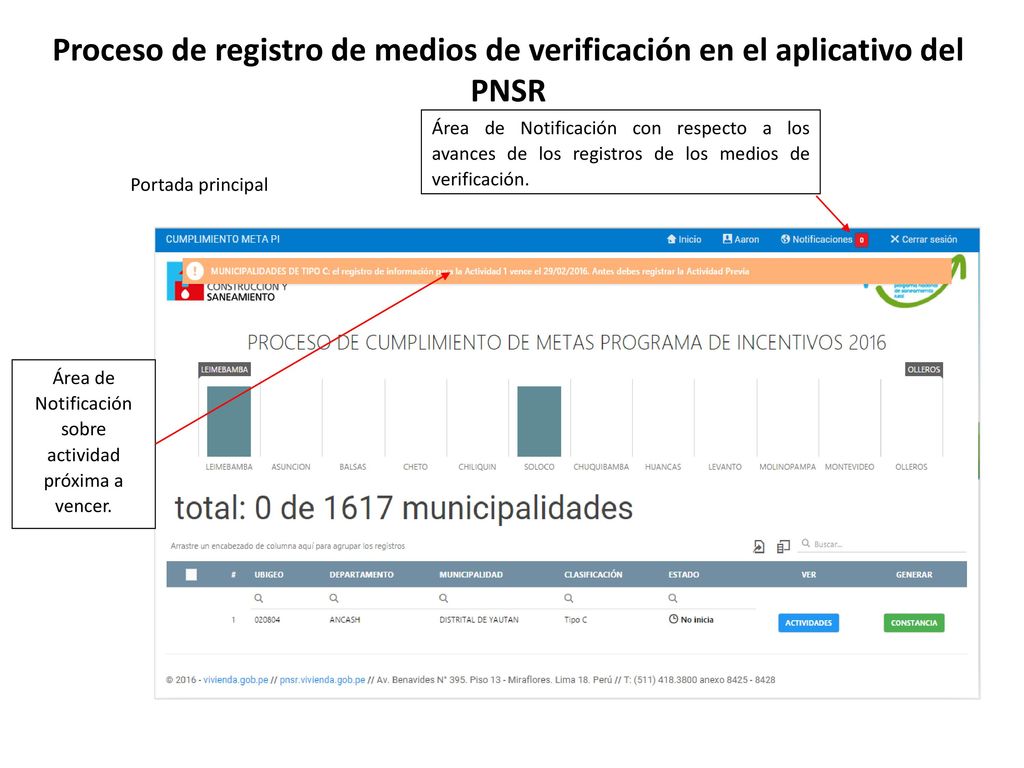Click the OLLEROS axis label below the chart
The width and height of the screenshot is (1024, 768).
point(911,467)
